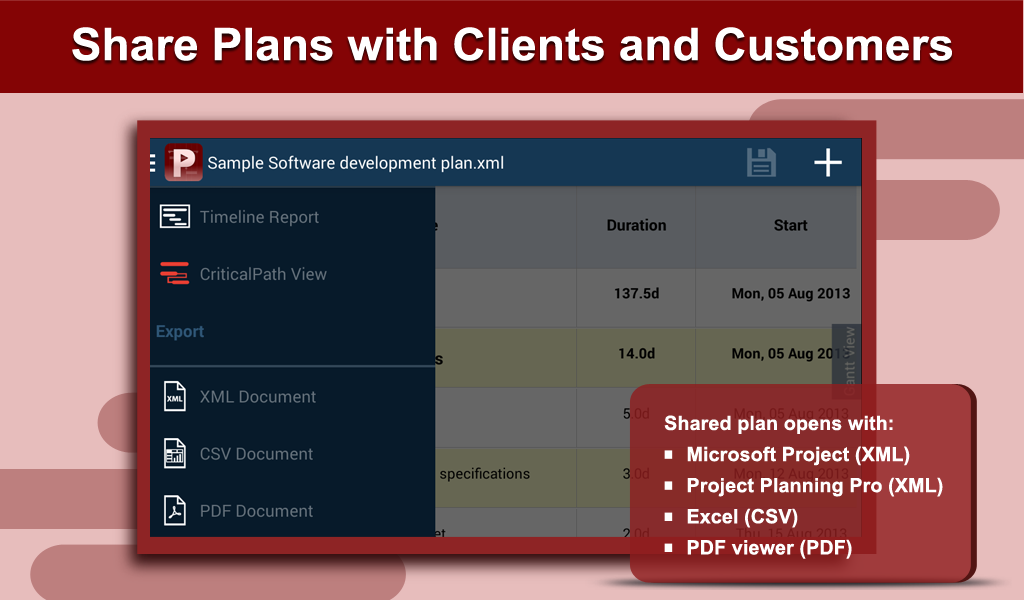Open the Gantt View side tab
1024x600 pixels.
coord(847,361)
